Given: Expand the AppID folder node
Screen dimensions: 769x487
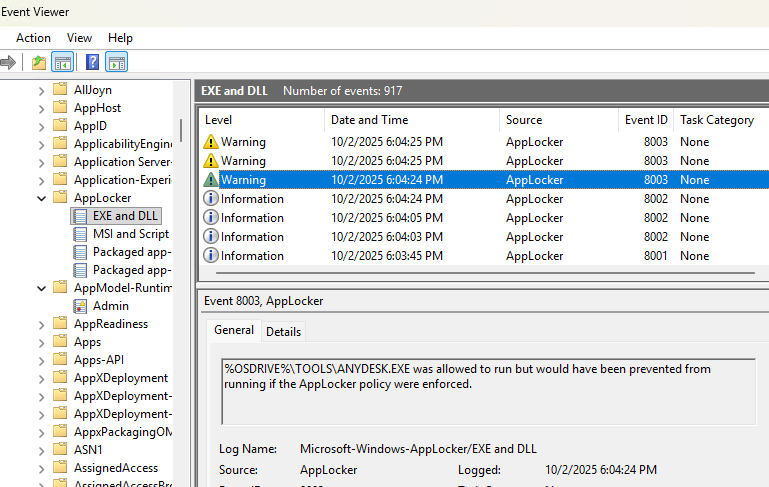Looking at the screenshot, I should [x=42, y=126].
